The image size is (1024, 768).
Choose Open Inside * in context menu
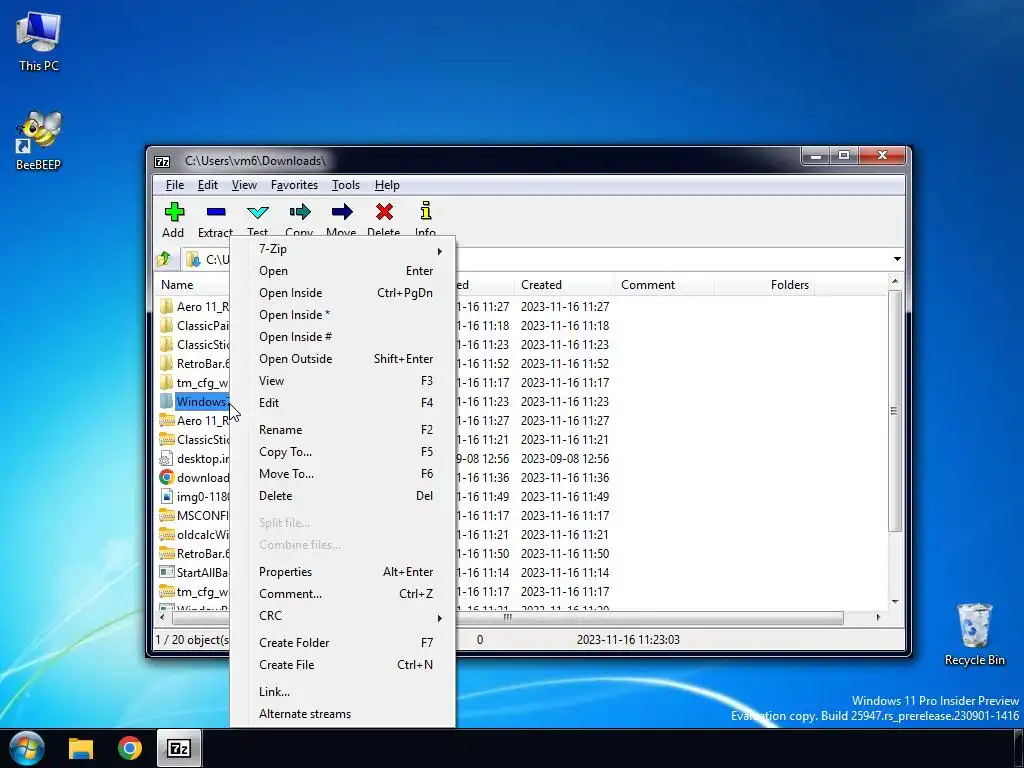(x=342, y=315)
